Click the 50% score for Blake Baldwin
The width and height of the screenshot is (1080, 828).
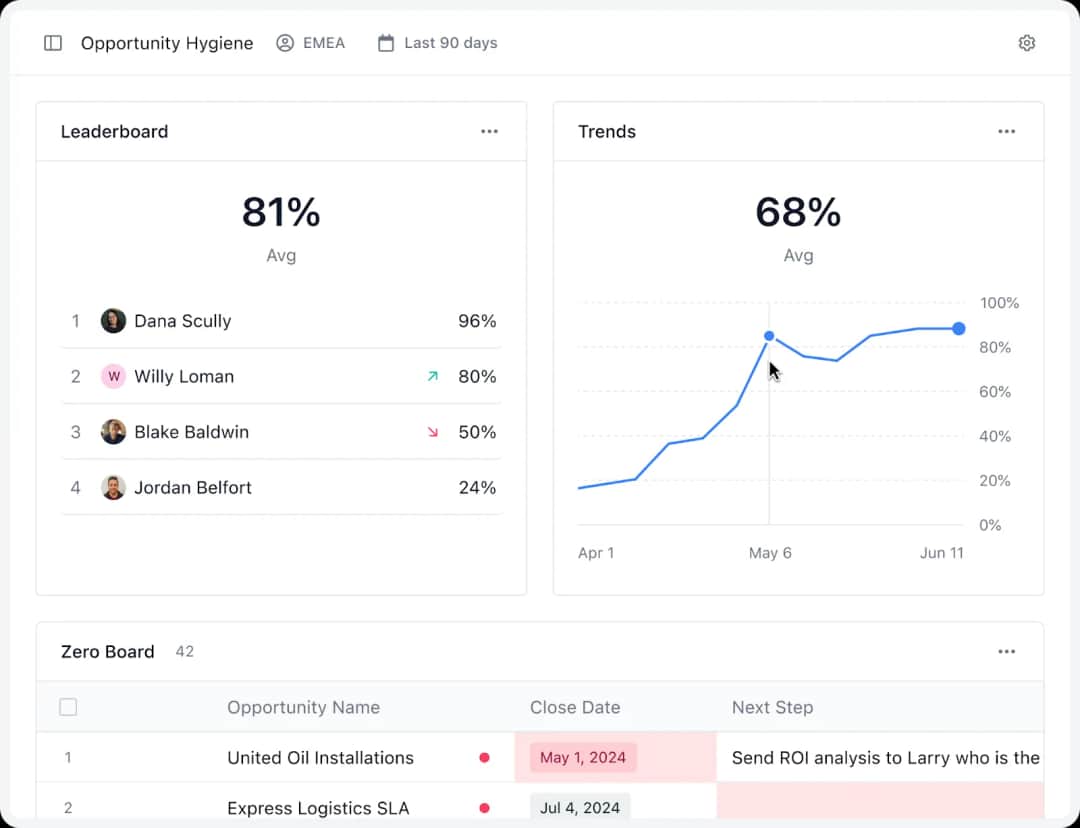477,432
